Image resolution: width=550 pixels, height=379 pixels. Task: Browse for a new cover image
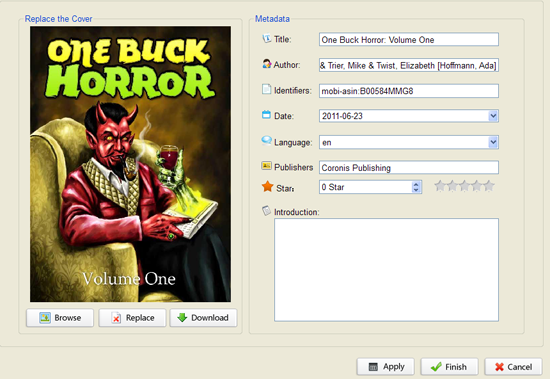click(60, 318)
